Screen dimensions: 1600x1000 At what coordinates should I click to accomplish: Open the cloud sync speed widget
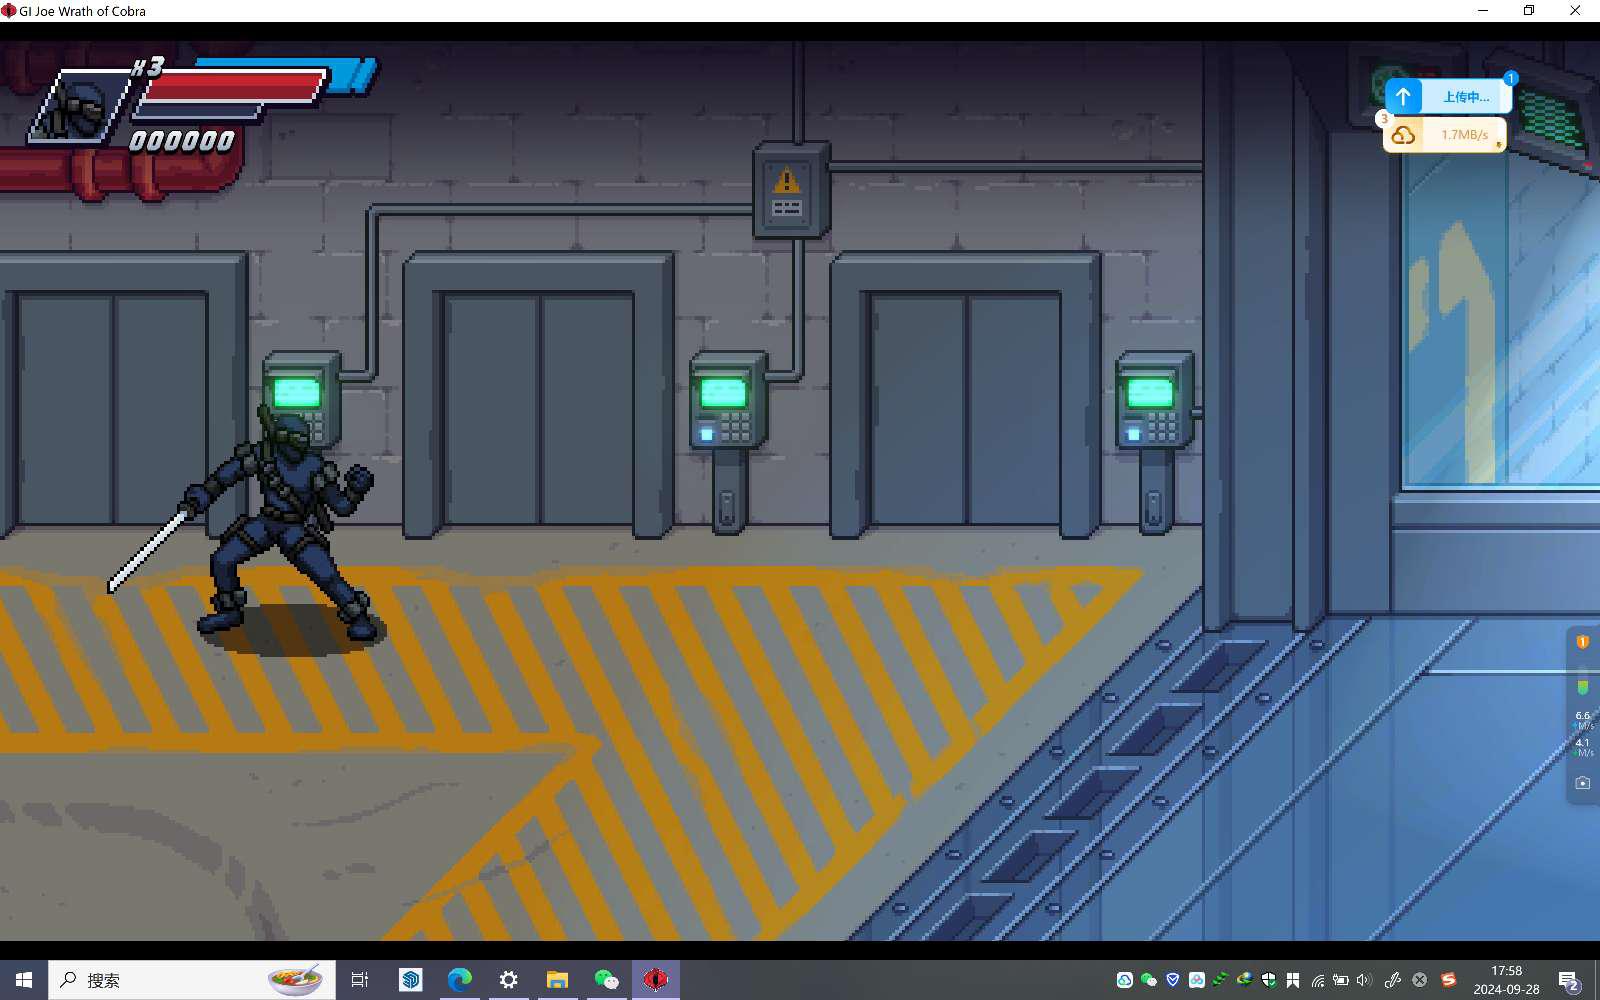coord(1403,135)
